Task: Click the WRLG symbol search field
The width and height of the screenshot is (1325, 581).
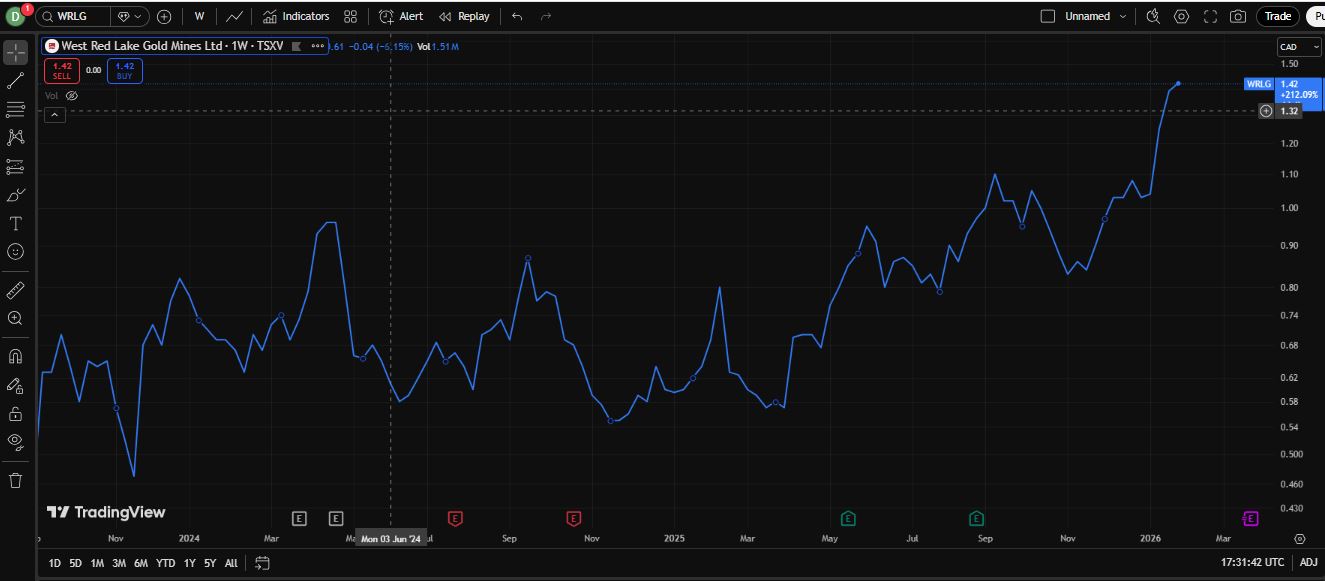Action: coord(74,16)
